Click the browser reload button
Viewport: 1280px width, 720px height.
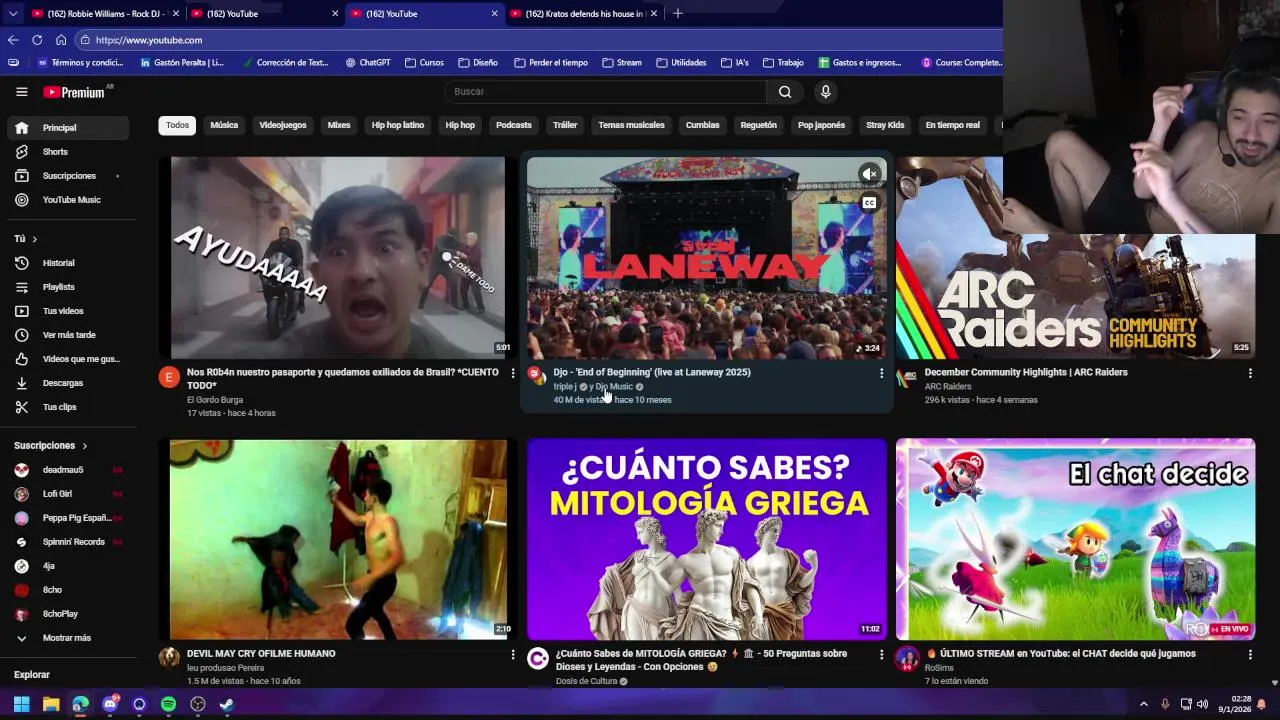tap(37, 40)
